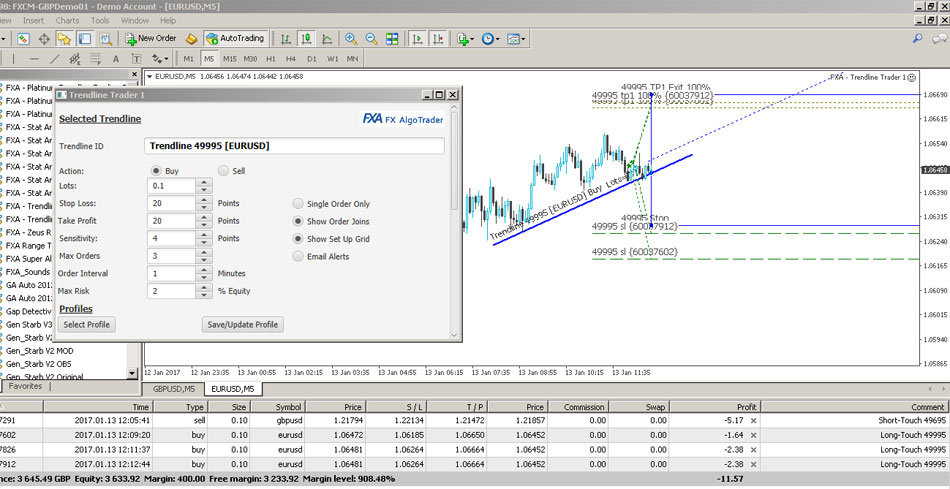Open the search magnifier icon
The image size is (950, 489).
point(918,38)
